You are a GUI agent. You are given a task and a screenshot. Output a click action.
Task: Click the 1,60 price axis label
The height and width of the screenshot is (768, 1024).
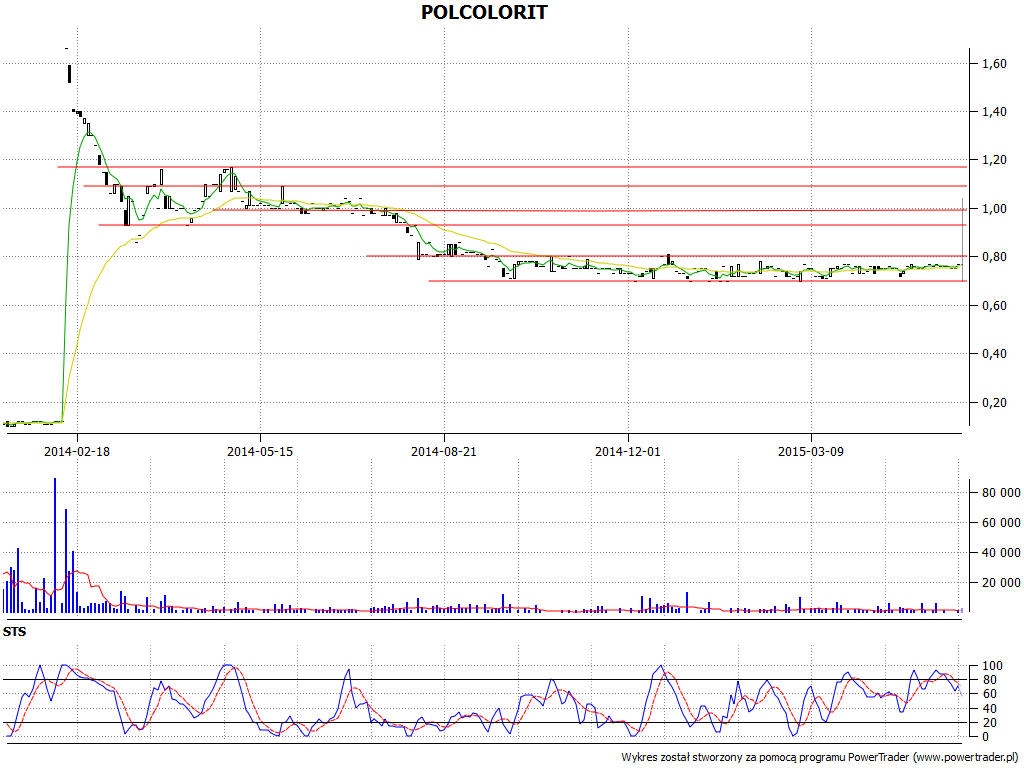tap(994, 64)
